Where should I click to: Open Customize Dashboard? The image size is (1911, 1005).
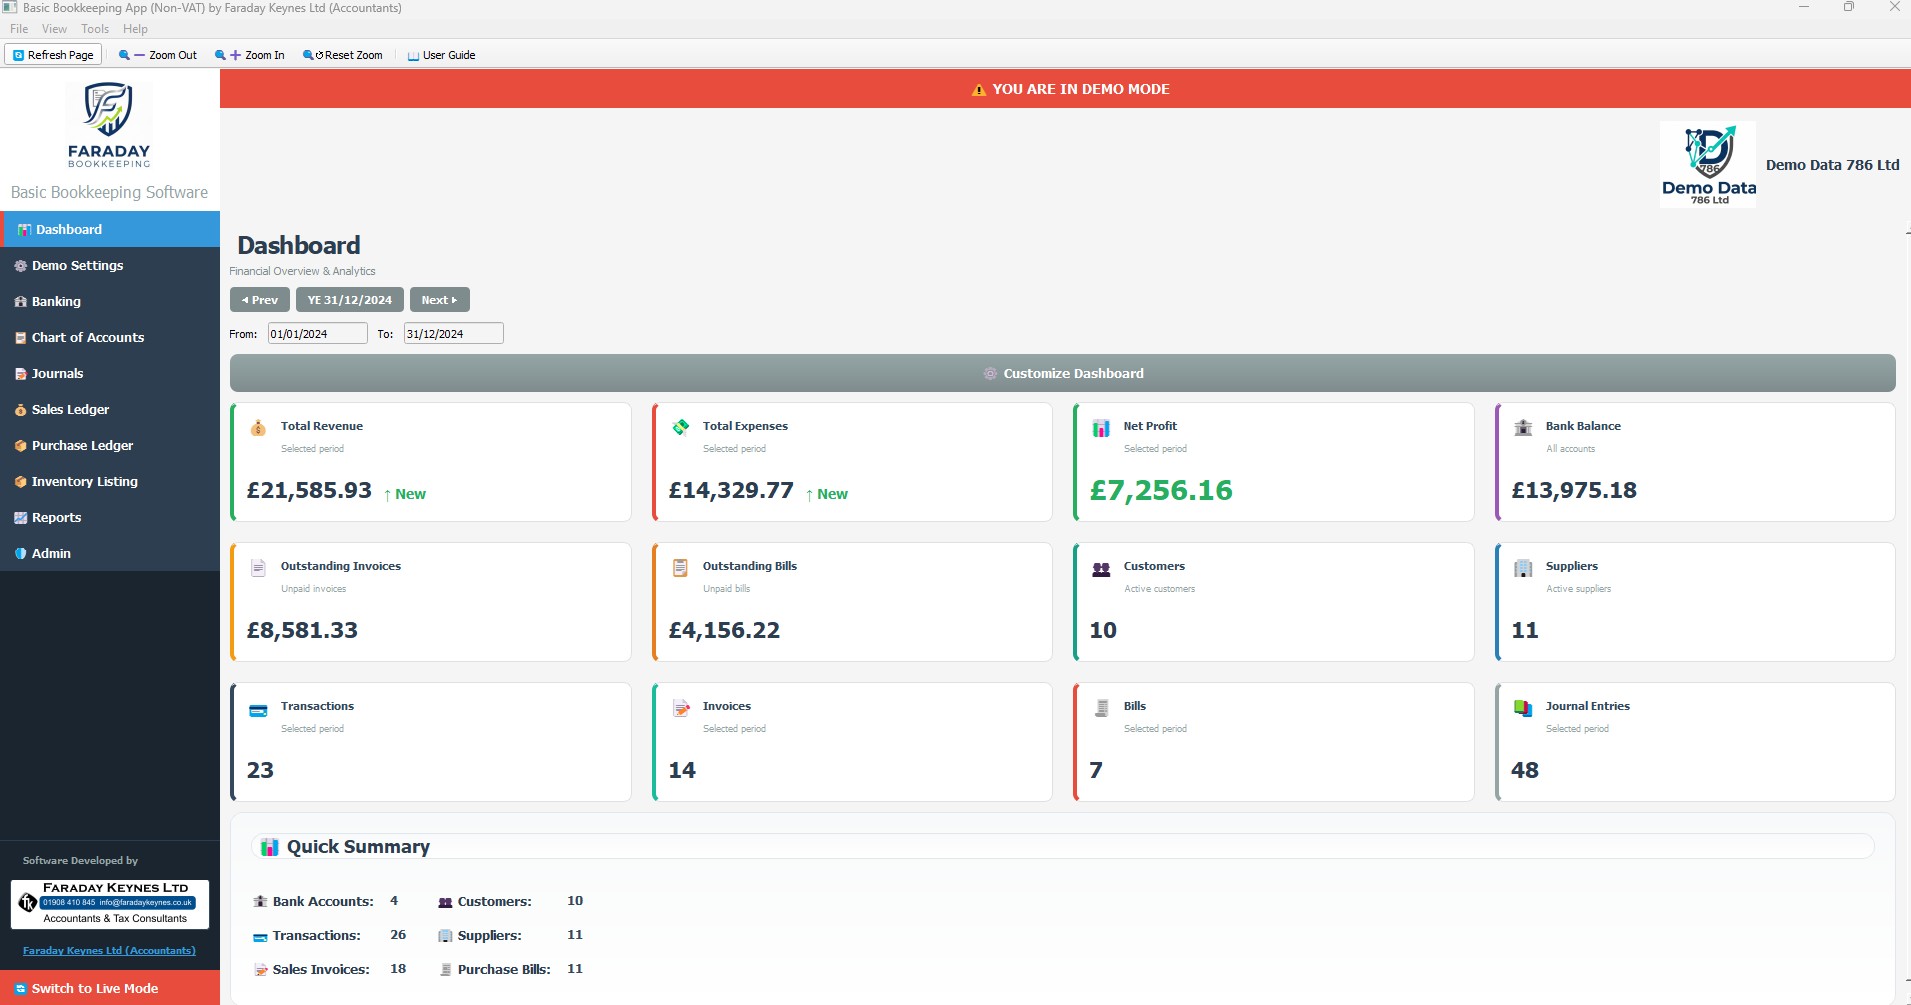point(1063,373)
